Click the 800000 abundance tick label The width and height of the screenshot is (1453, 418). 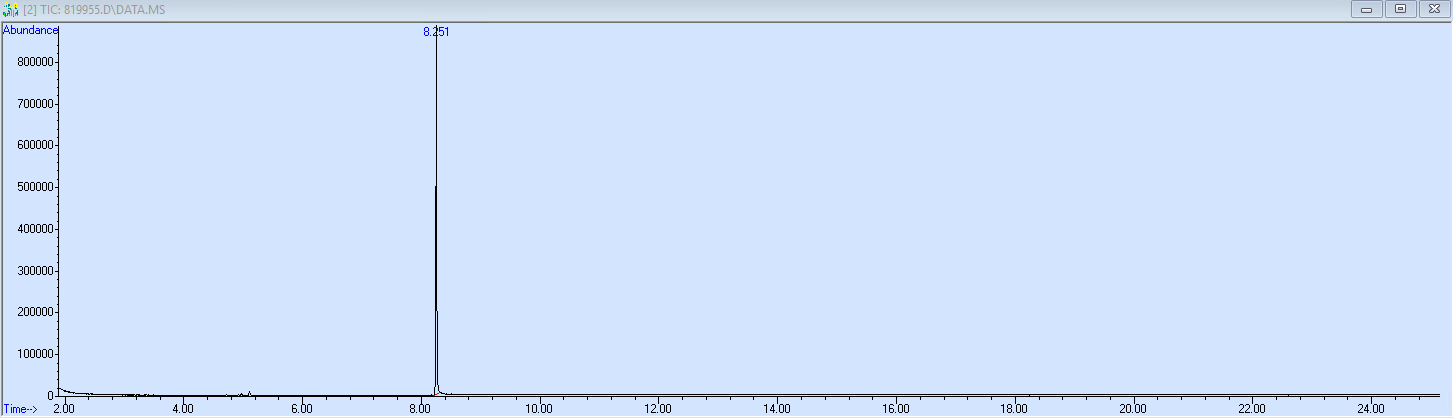tap(35, 62)
